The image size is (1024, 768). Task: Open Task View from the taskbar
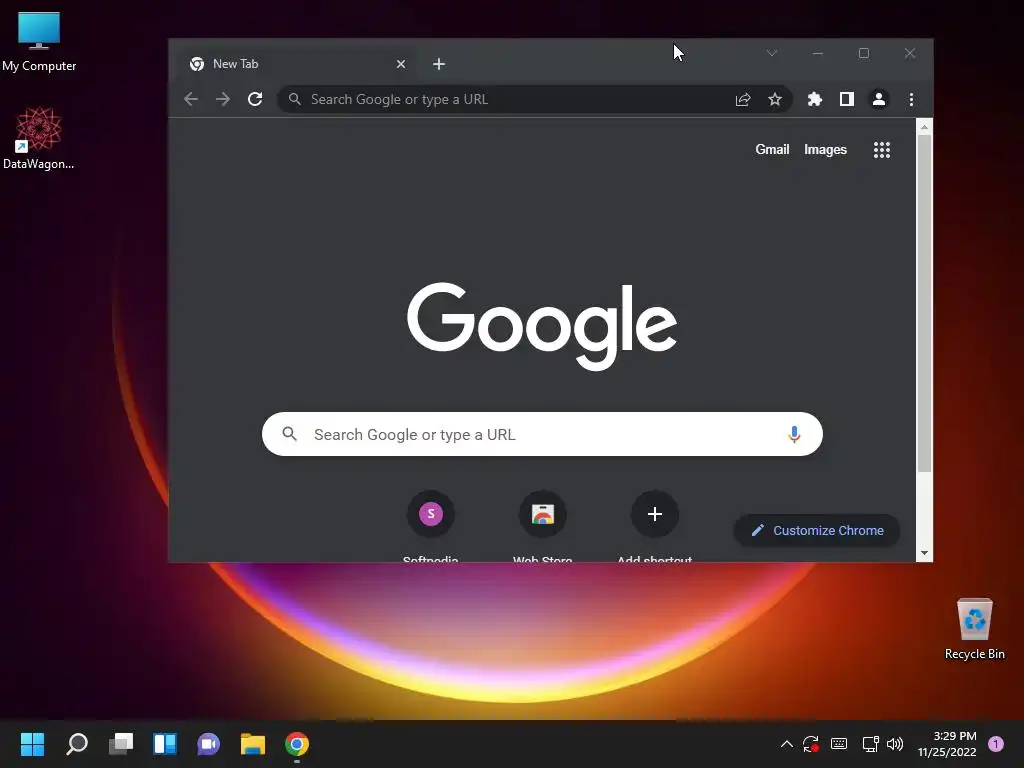[121, 744]
